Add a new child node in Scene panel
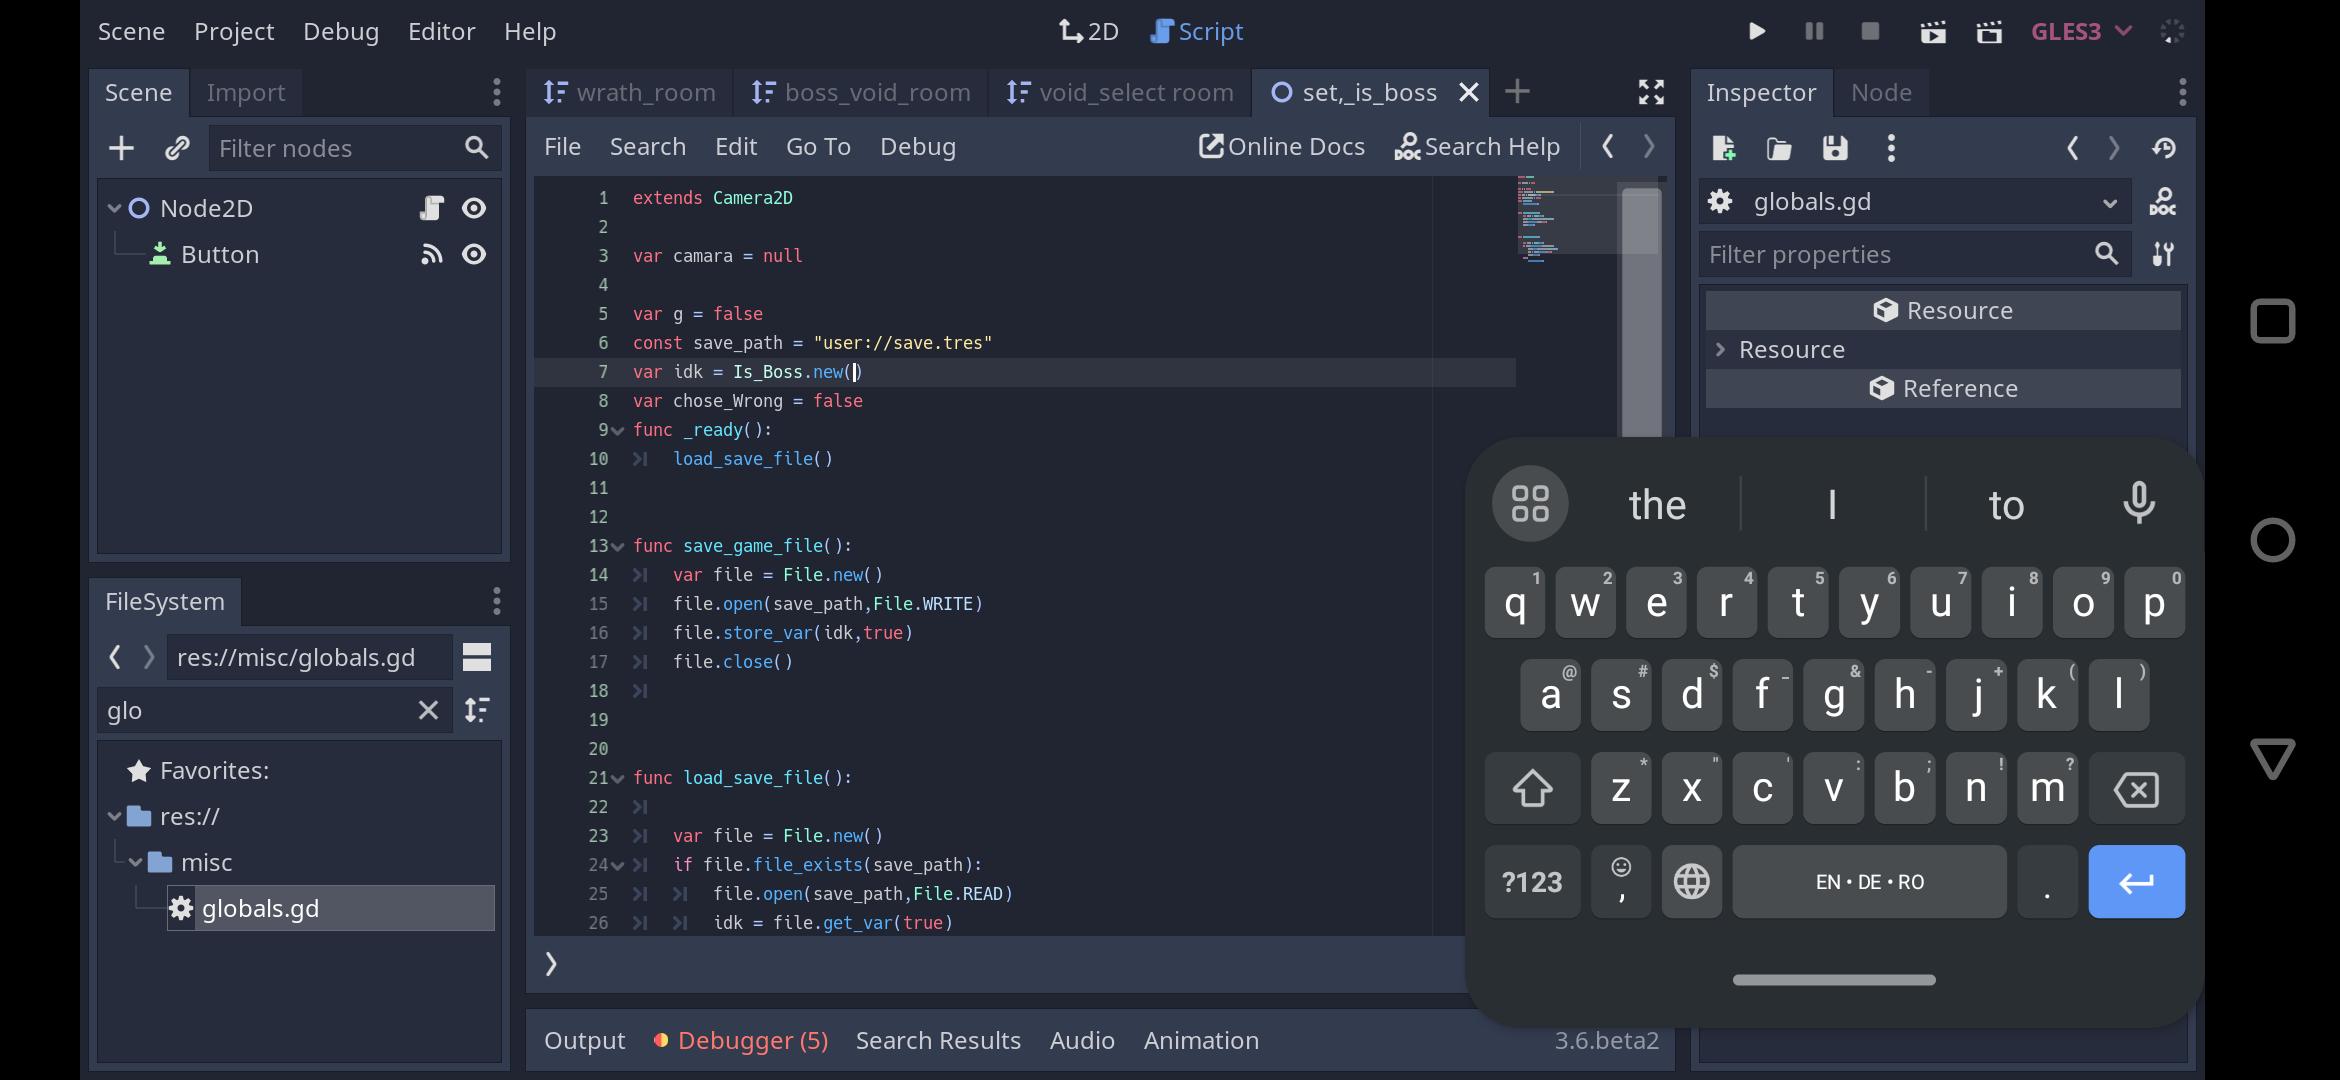Viewport: 2340px width, 1080px height. [120, 147]
